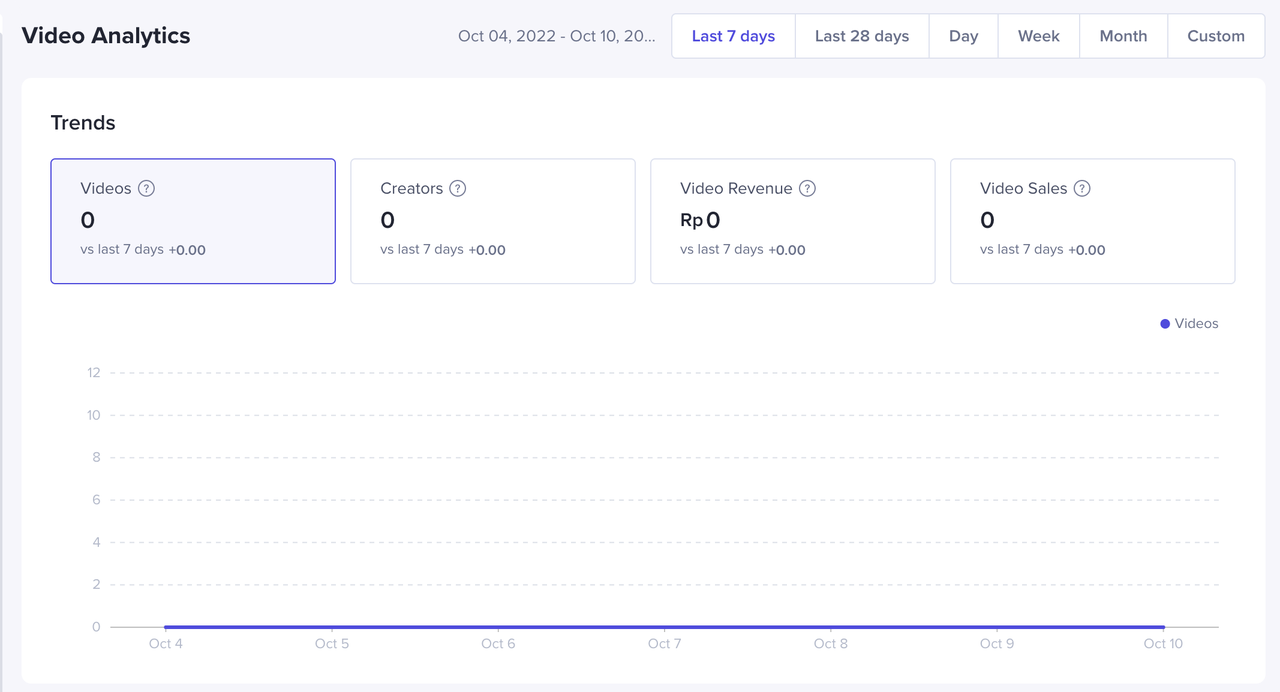
Task: Show the Video Revenue metric card
Action: coord(793,221)
